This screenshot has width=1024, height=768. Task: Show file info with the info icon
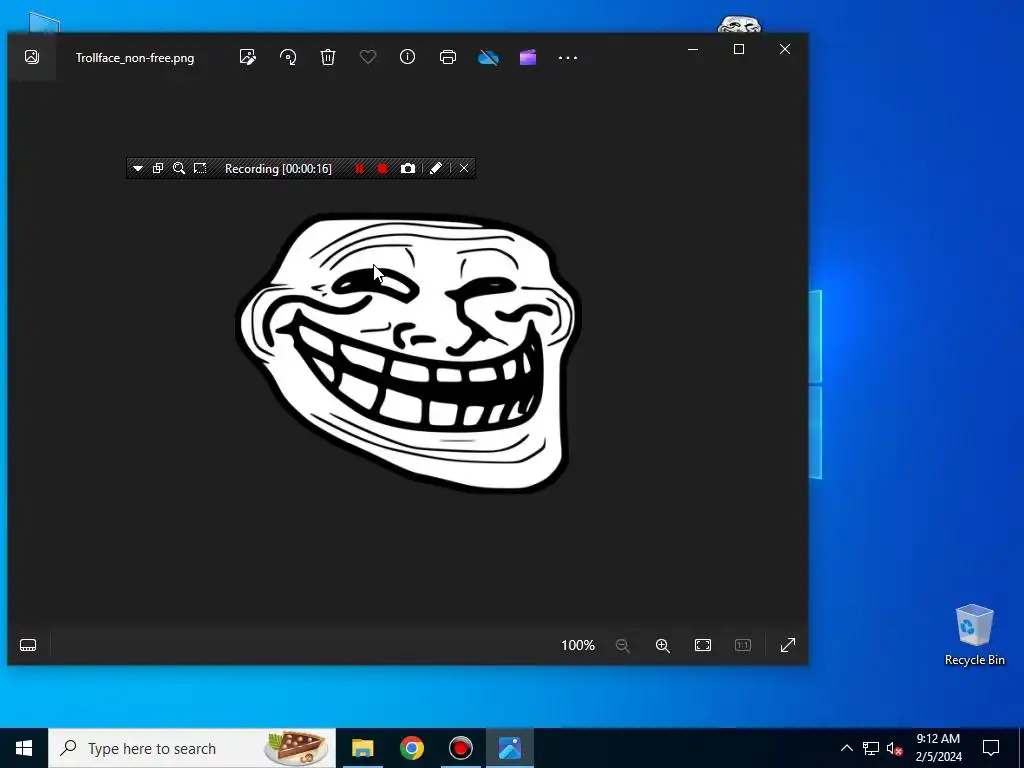coord(408,57)
